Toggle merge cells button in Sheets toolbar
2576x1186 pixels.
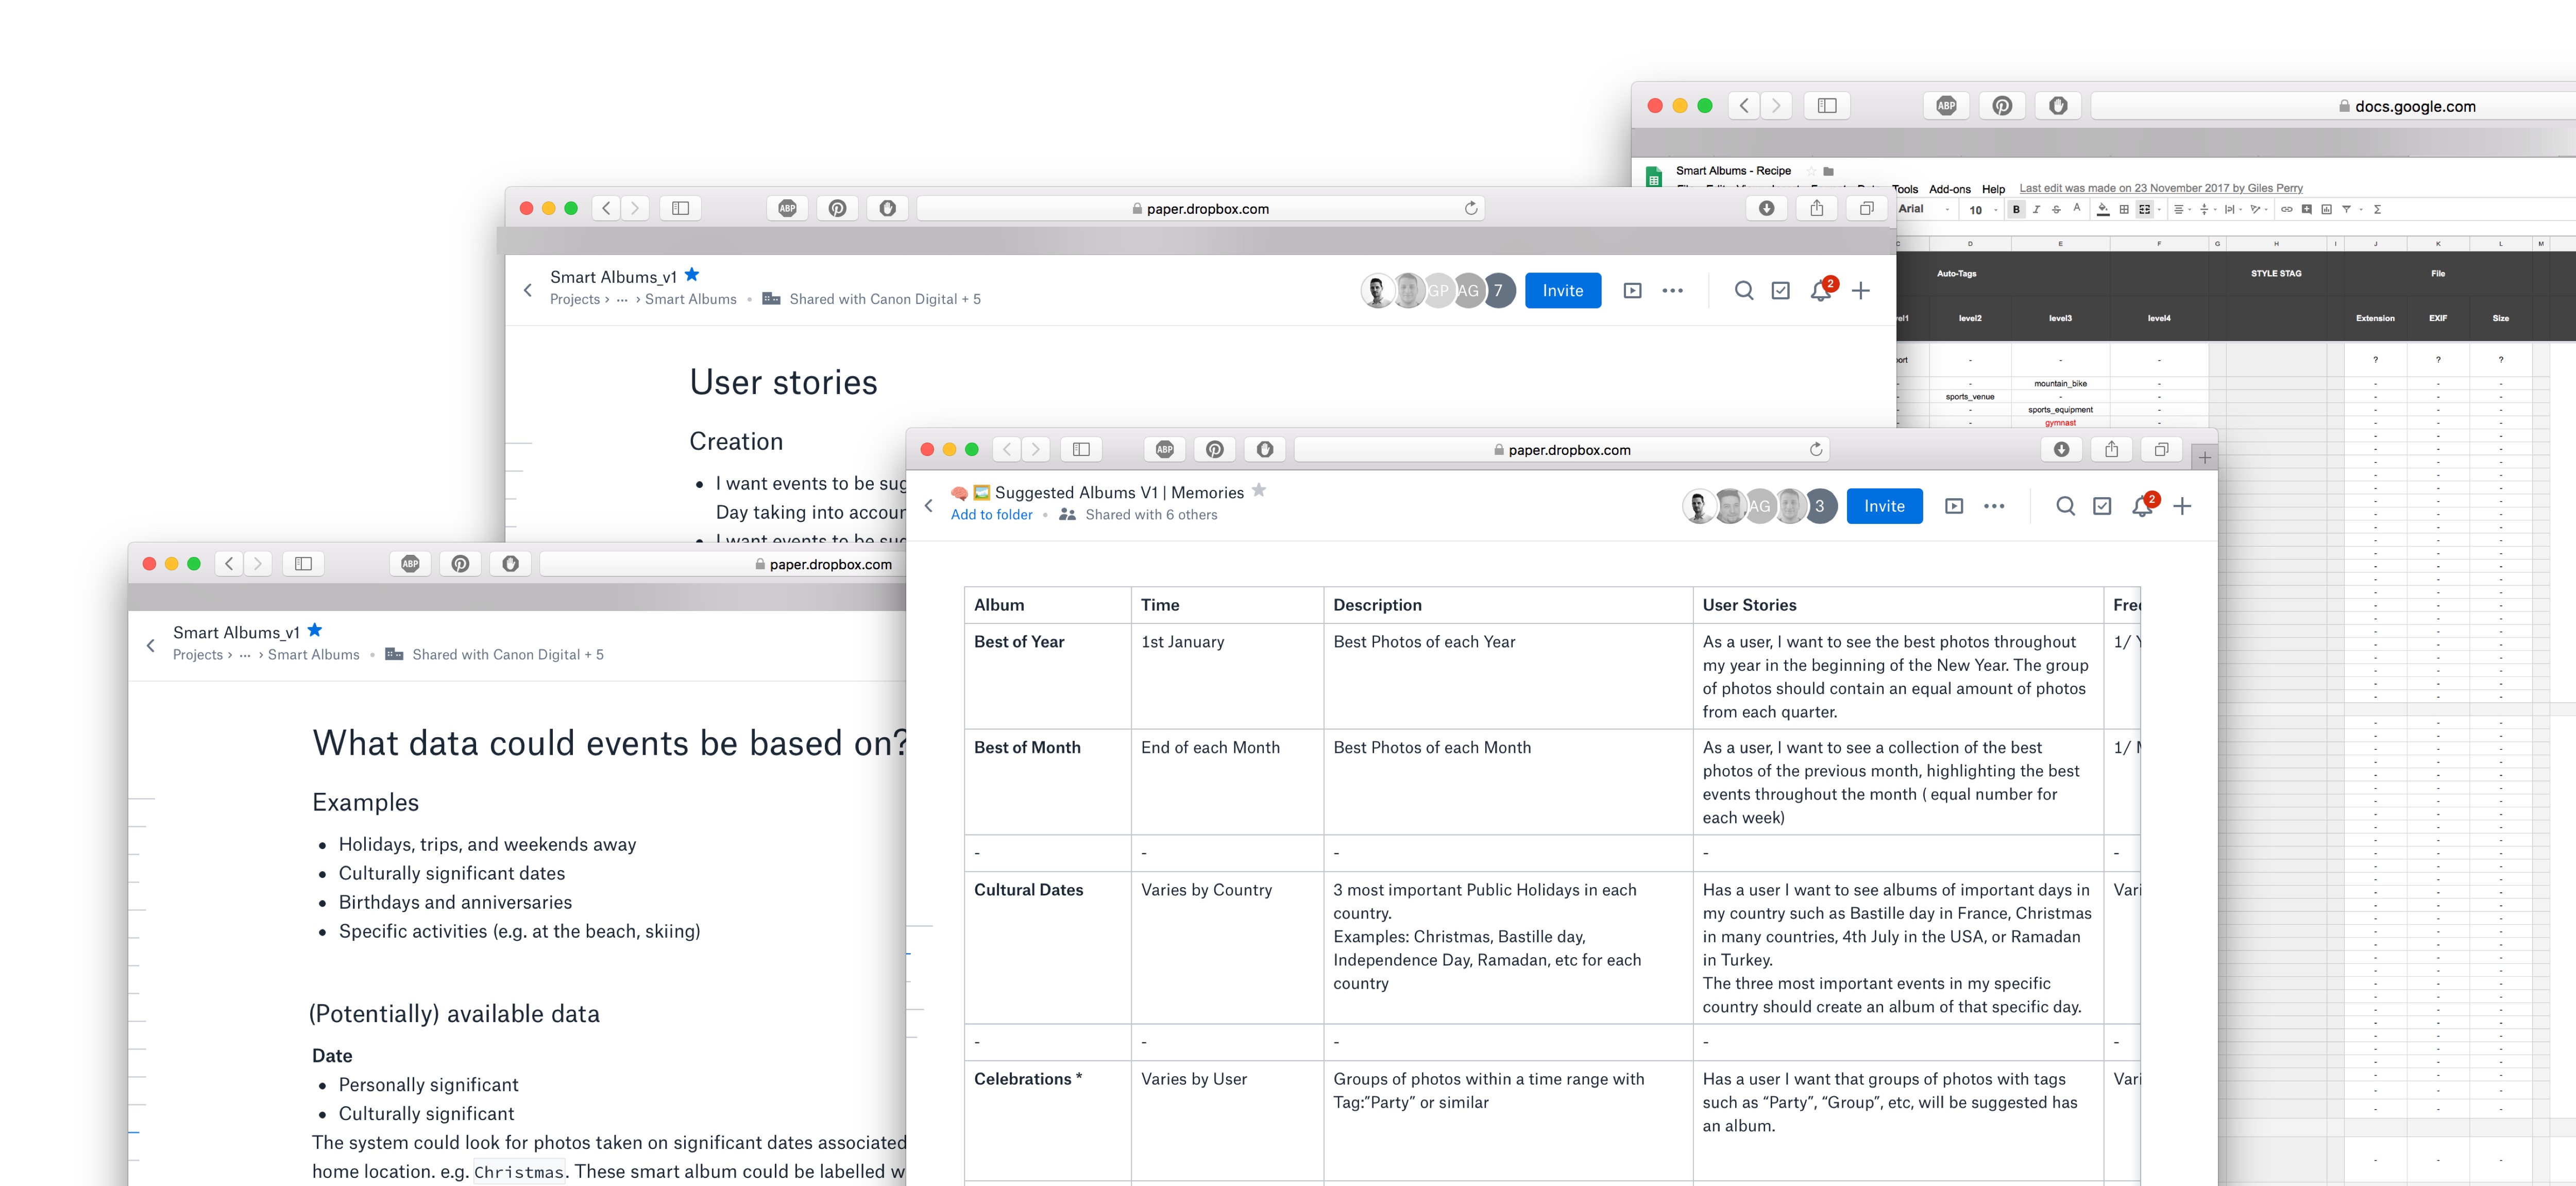pos(2145,209)
